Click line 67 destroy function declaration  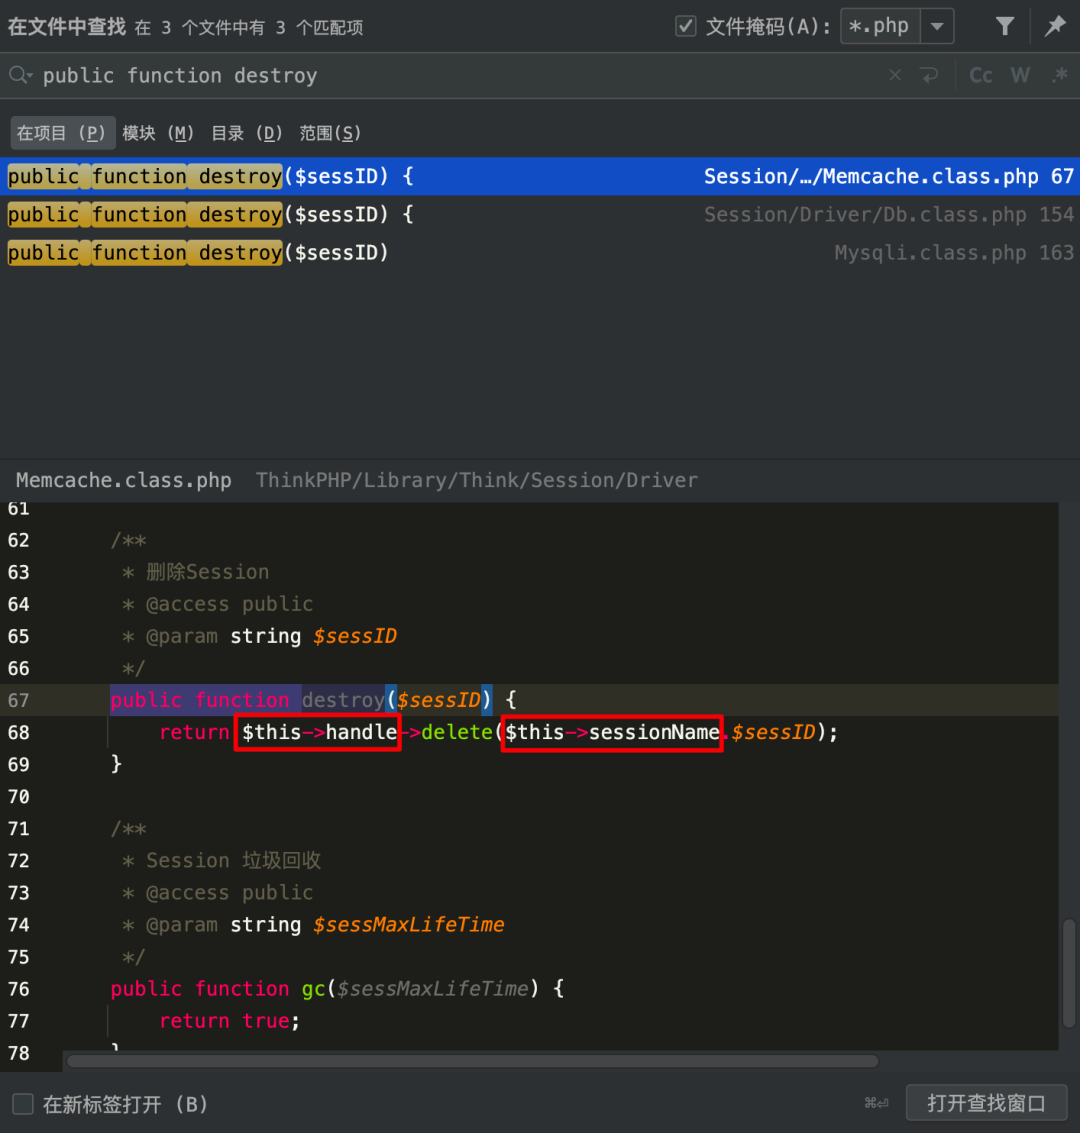point(313,699)
